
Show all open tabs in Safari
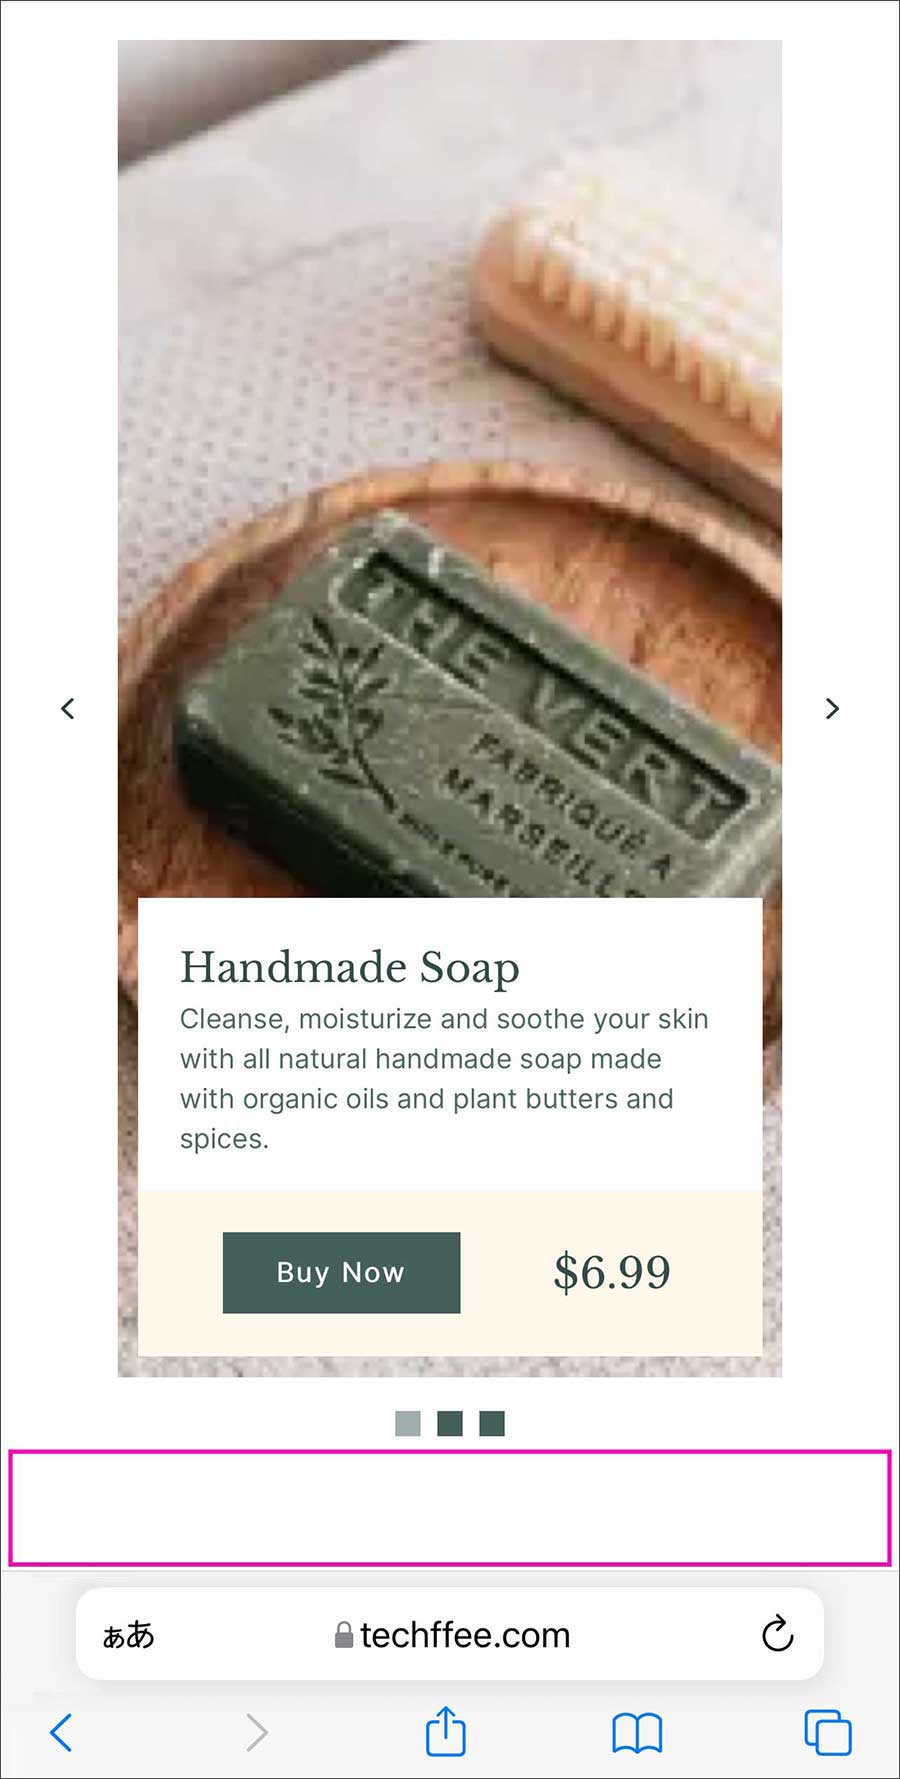828,1732
